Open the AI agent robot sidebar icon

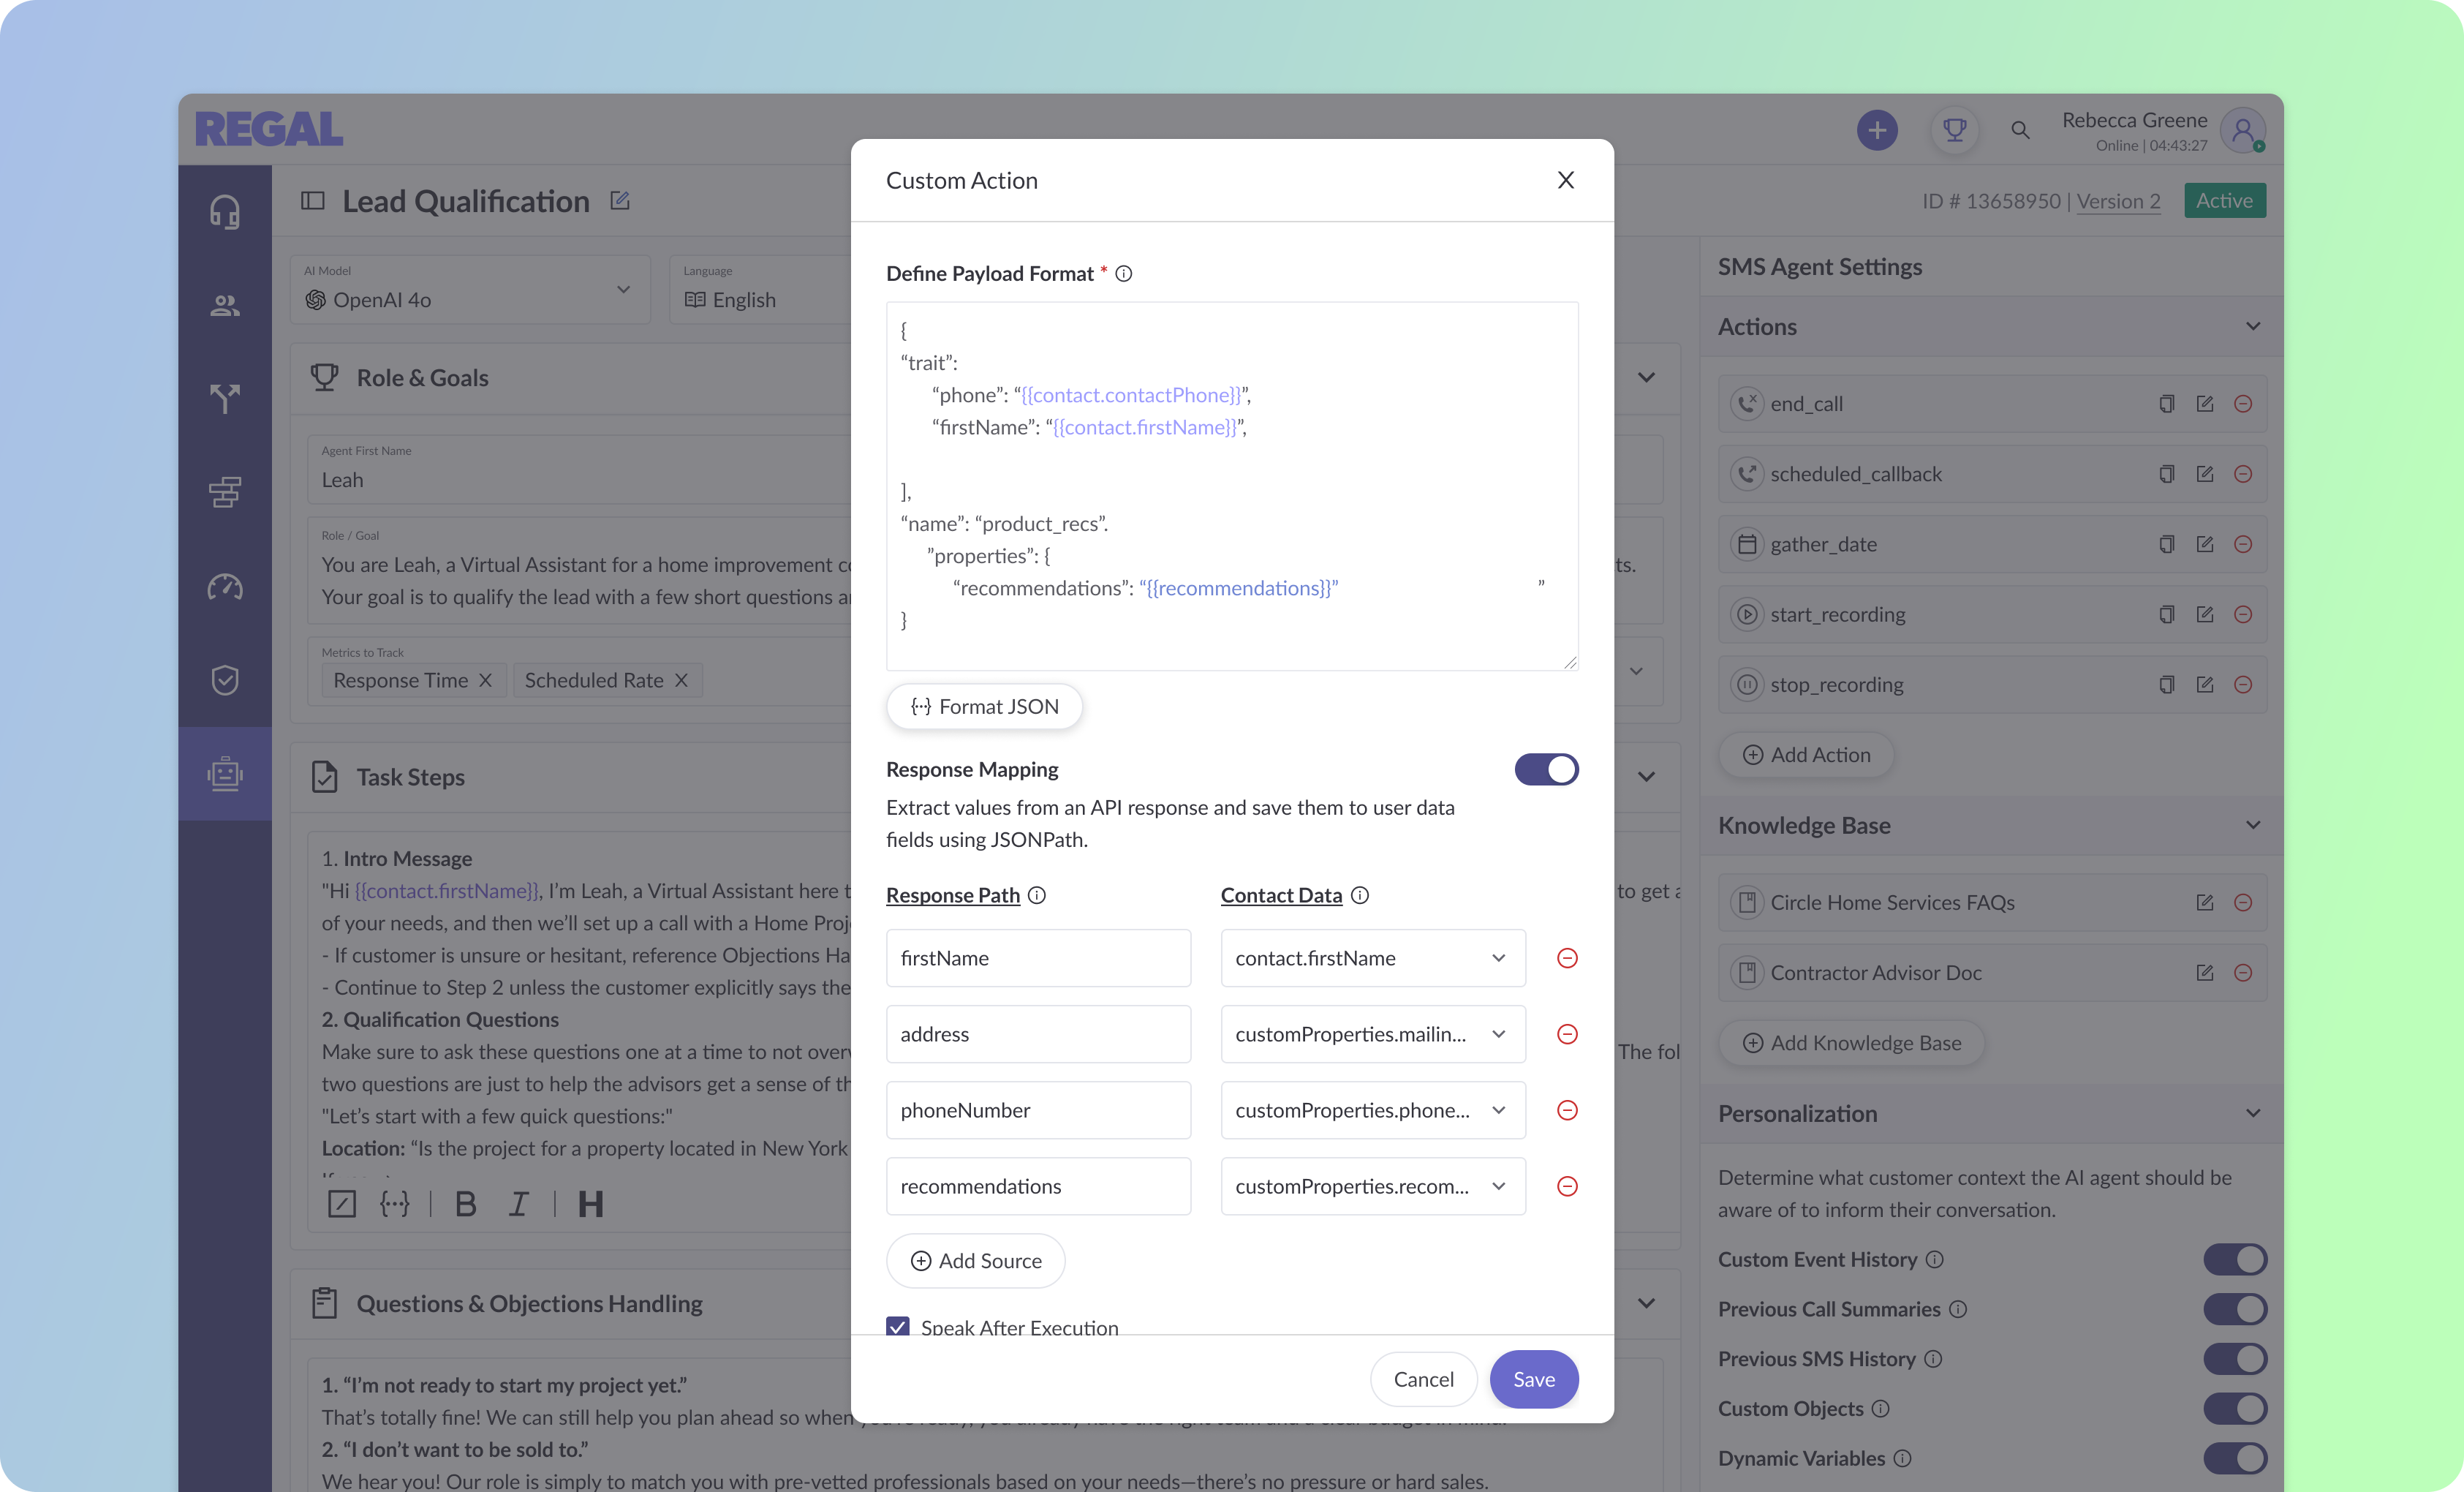(x=225, y=774)
